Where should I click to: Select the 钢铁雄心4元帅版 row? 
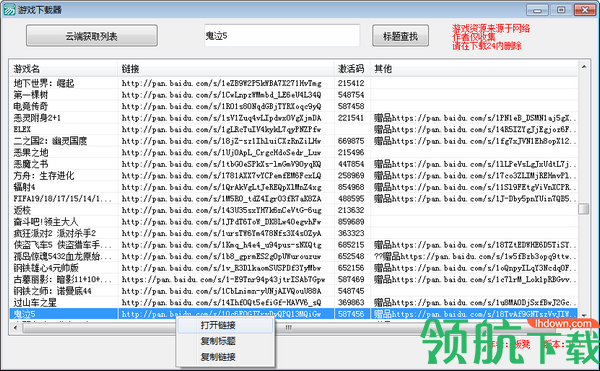pos(293,268)
